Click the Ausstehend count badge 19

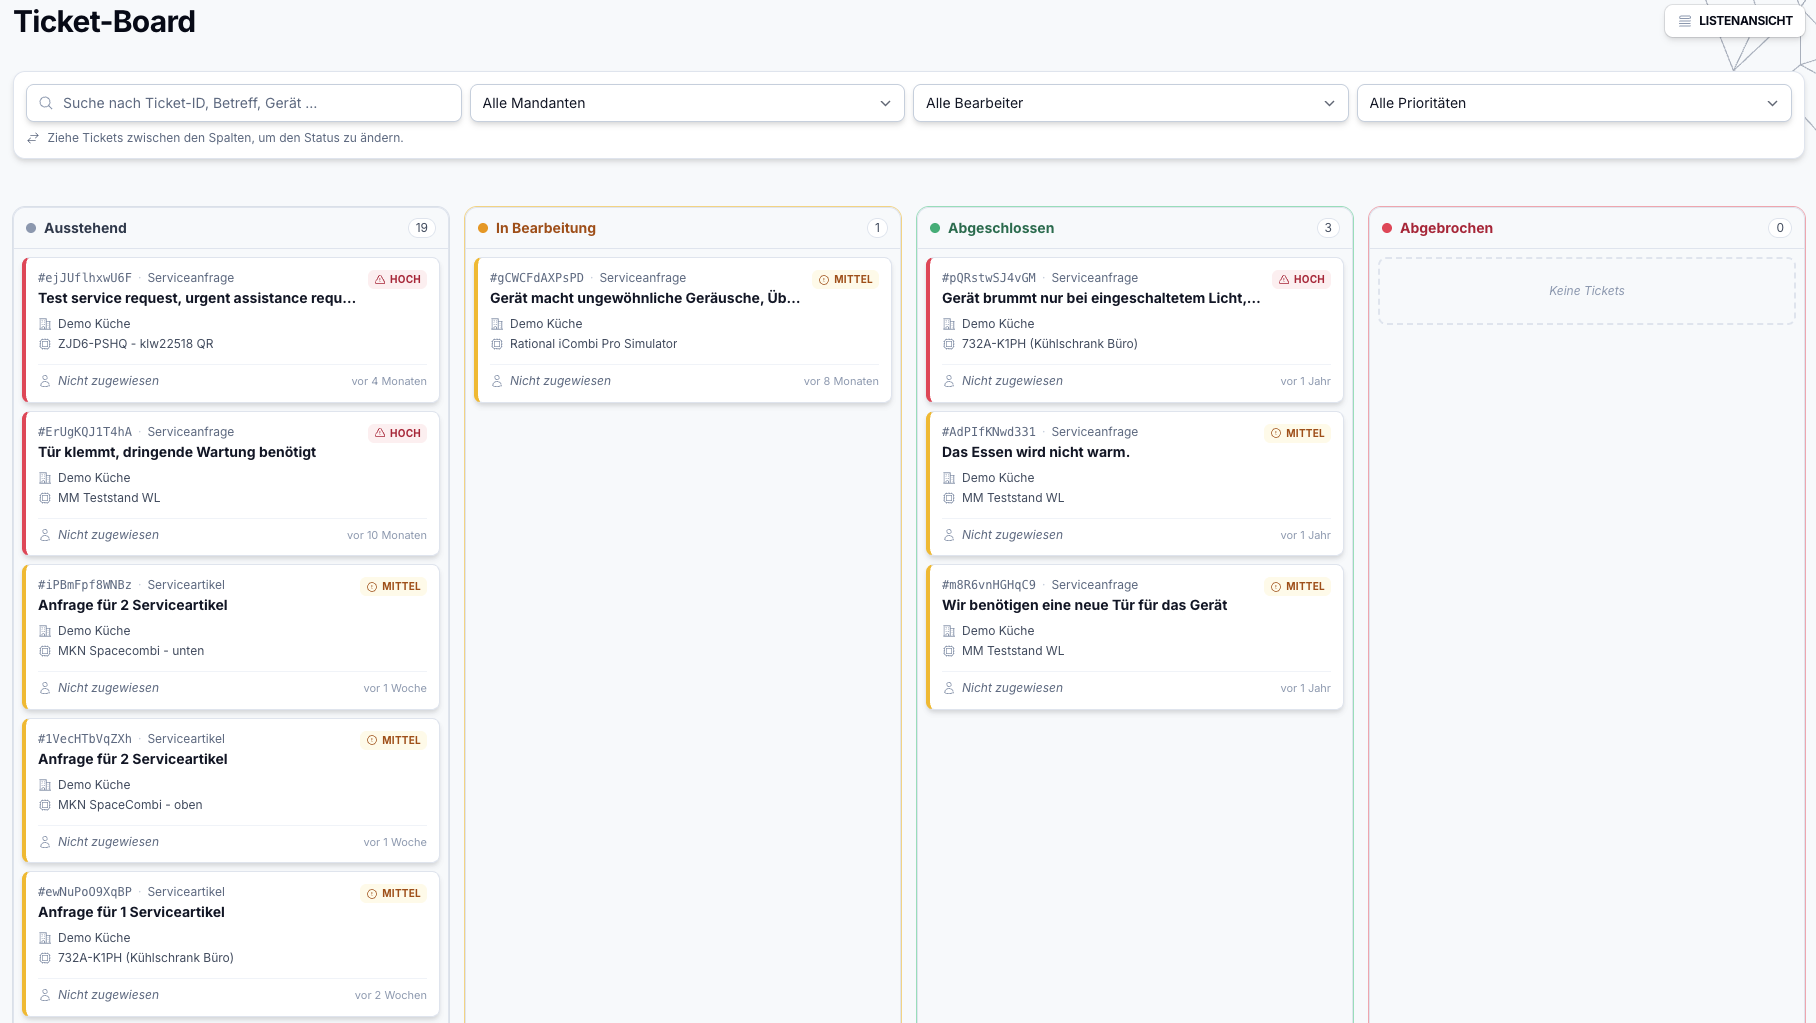pyautogui.click(x=422, y=228)
